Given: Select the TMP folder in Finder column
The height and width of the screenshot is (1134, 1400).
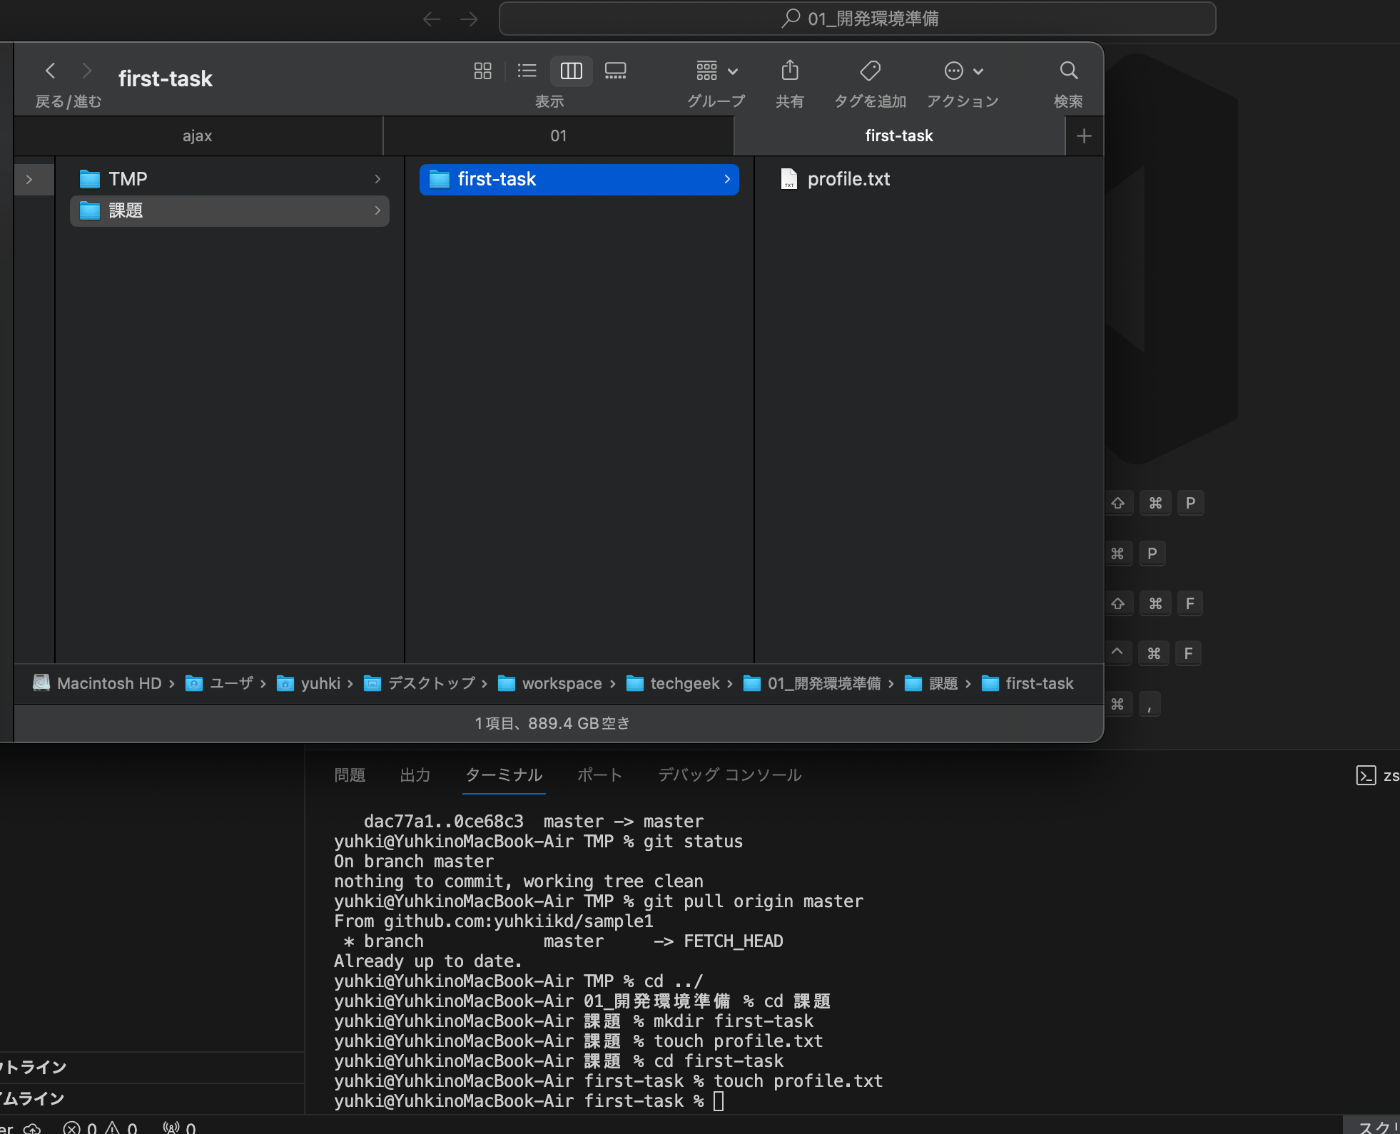Looking at the screenshot, I should 230,179.
